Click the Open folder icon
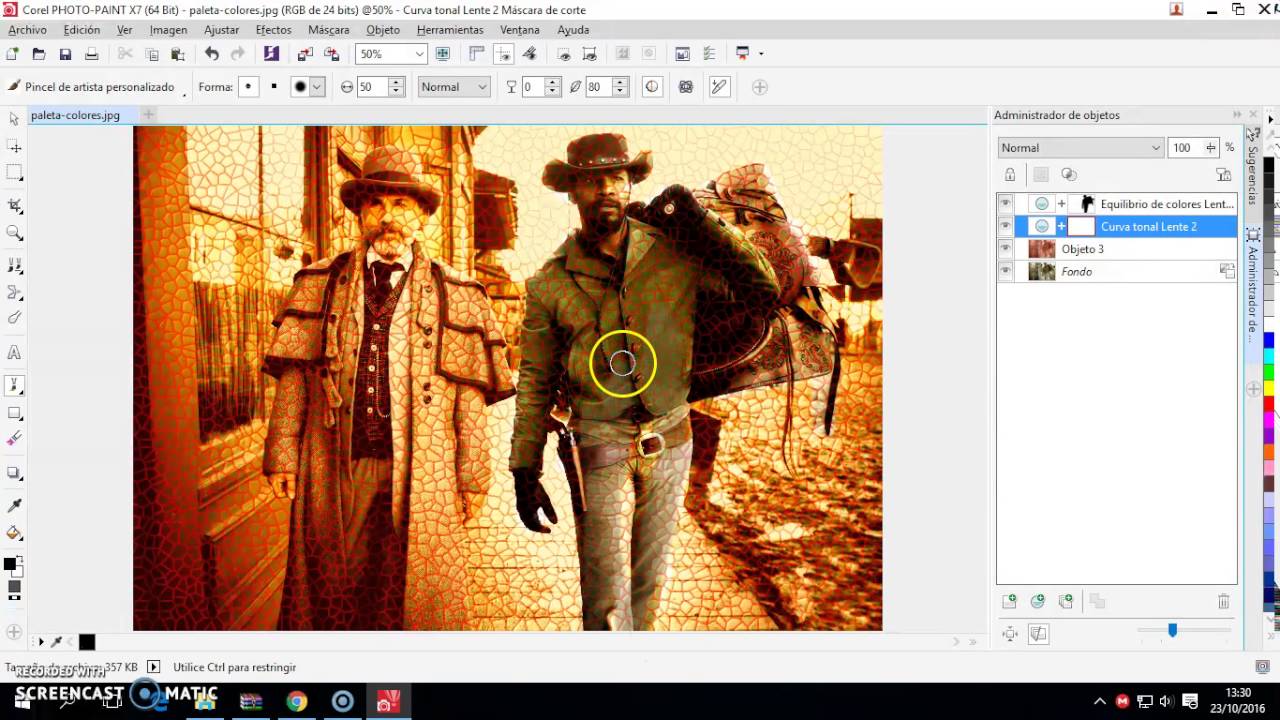 [x=39, y=54]
